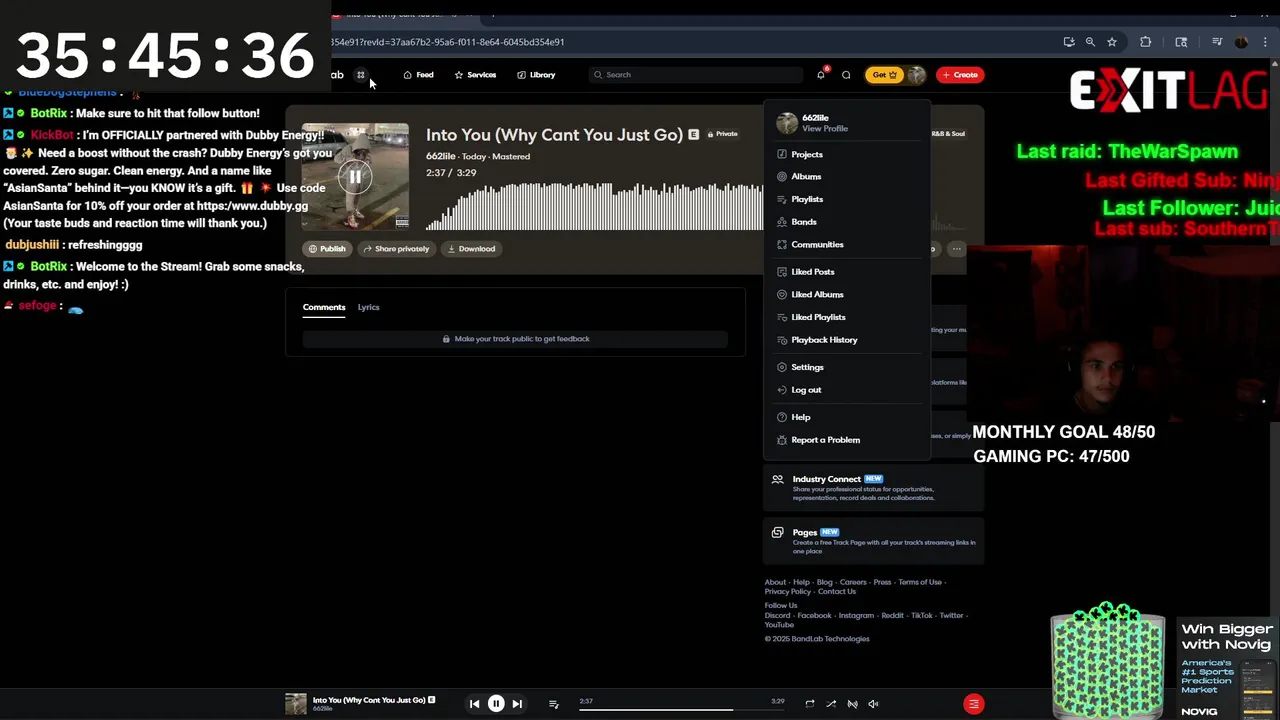Viewport: 1280px width, 720px height.
Task: Switch to the Lyrics tab
Action: point(369,307)
